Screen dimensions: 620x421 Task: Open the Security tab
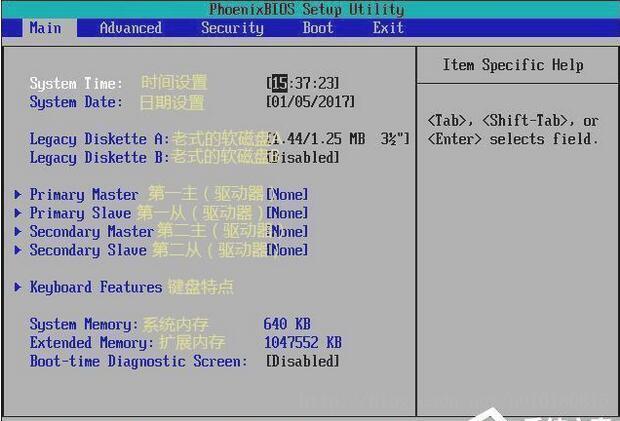coord(232,28)
